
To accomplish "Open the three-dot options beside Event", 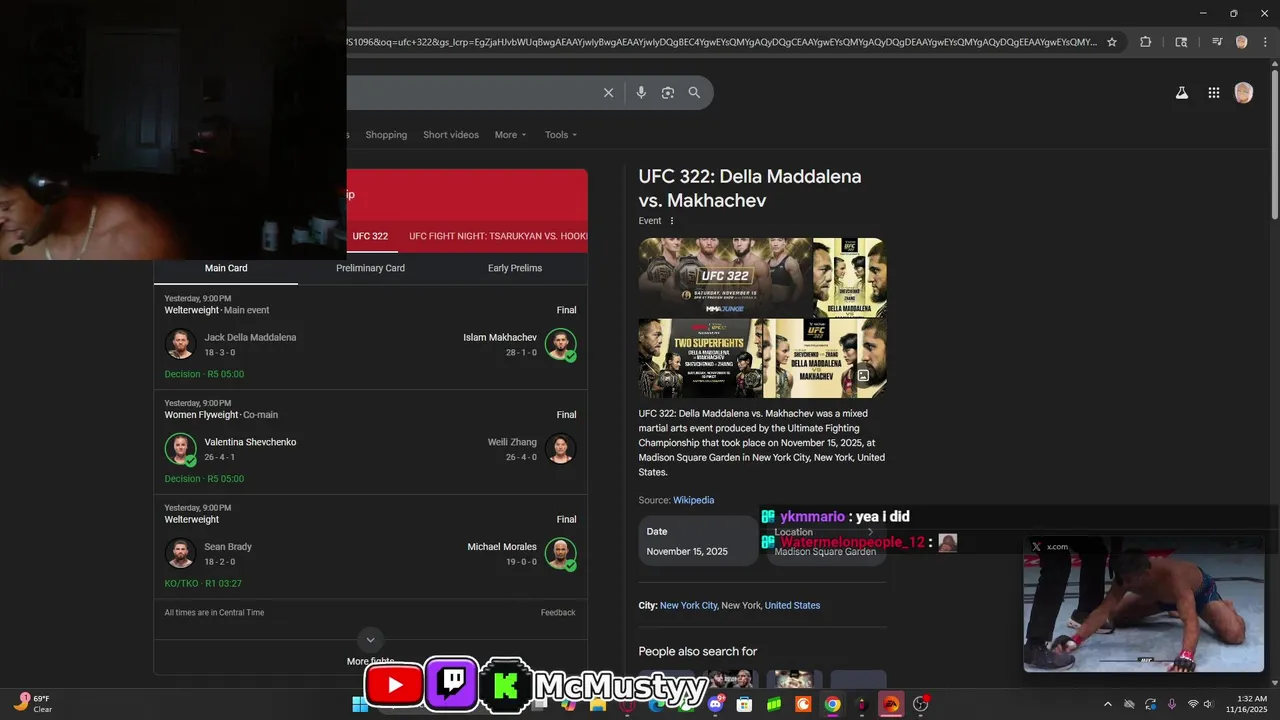I will (x=672, y=221).
